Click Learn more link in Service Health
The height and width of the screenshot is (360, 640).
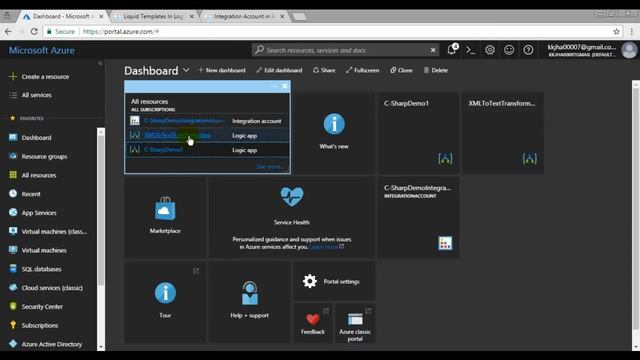tap(324, 247)
